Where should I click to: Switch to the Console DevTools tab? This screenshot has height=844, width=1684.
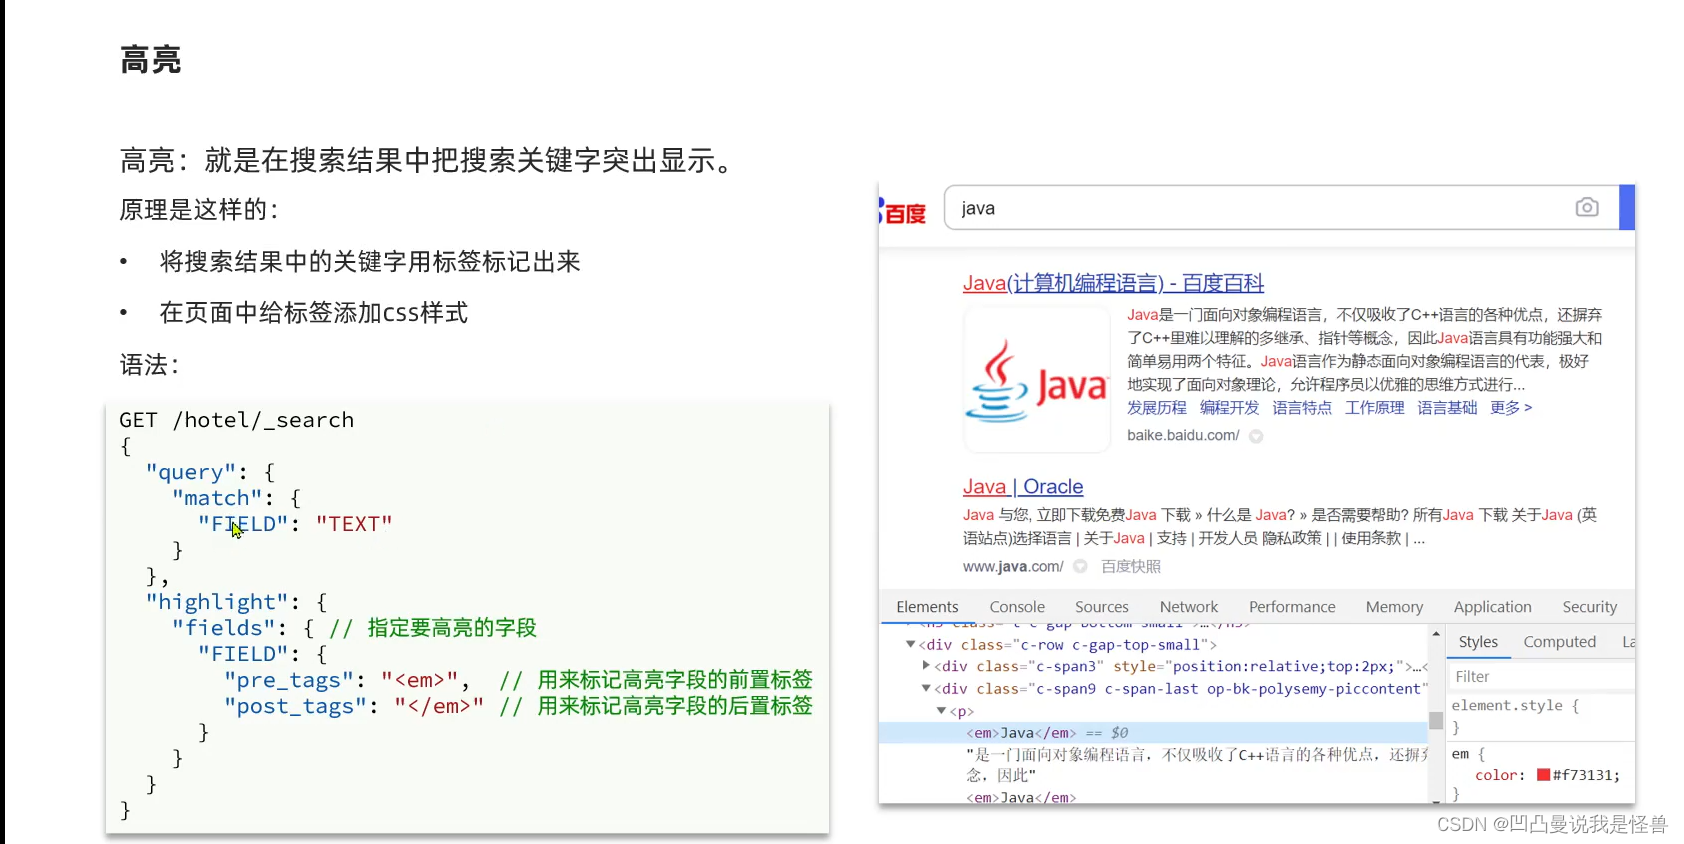coord(1017,607)
